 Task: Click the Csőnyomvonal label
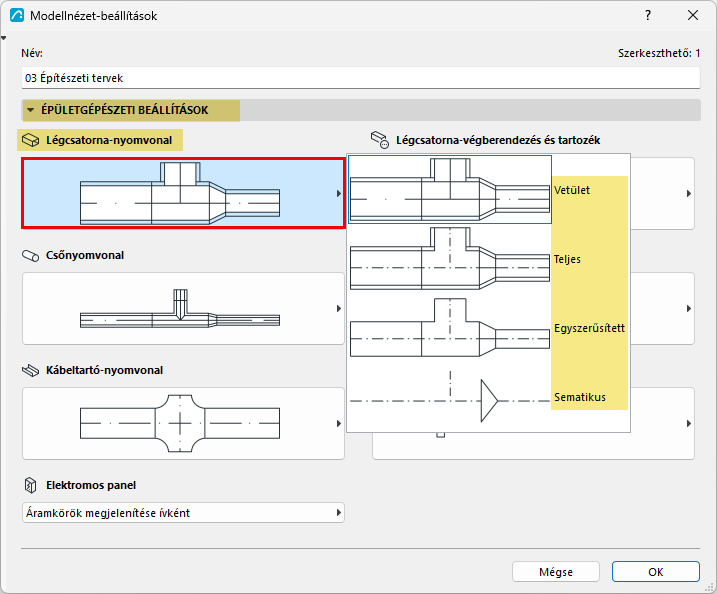[85, 255]
